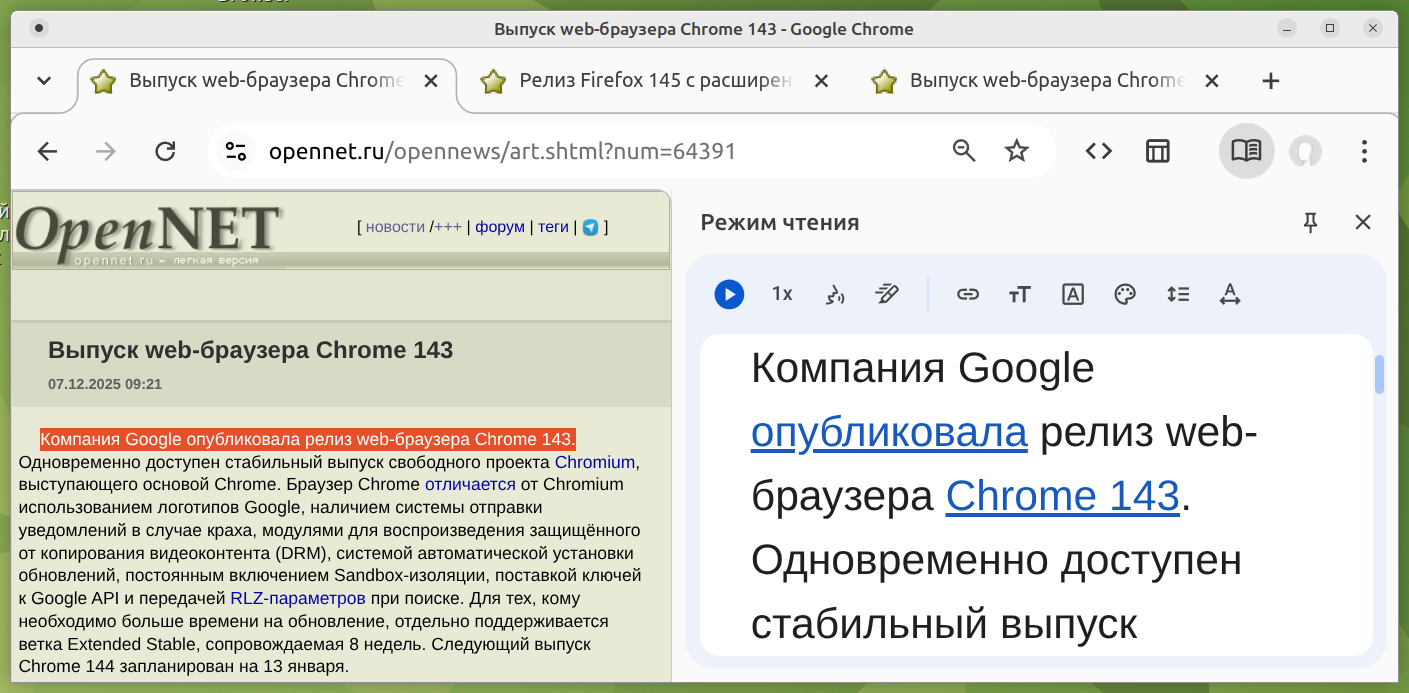Open color theme palette icon
This screenshot has height=693, width=1409.
(x=1125, y=294)
